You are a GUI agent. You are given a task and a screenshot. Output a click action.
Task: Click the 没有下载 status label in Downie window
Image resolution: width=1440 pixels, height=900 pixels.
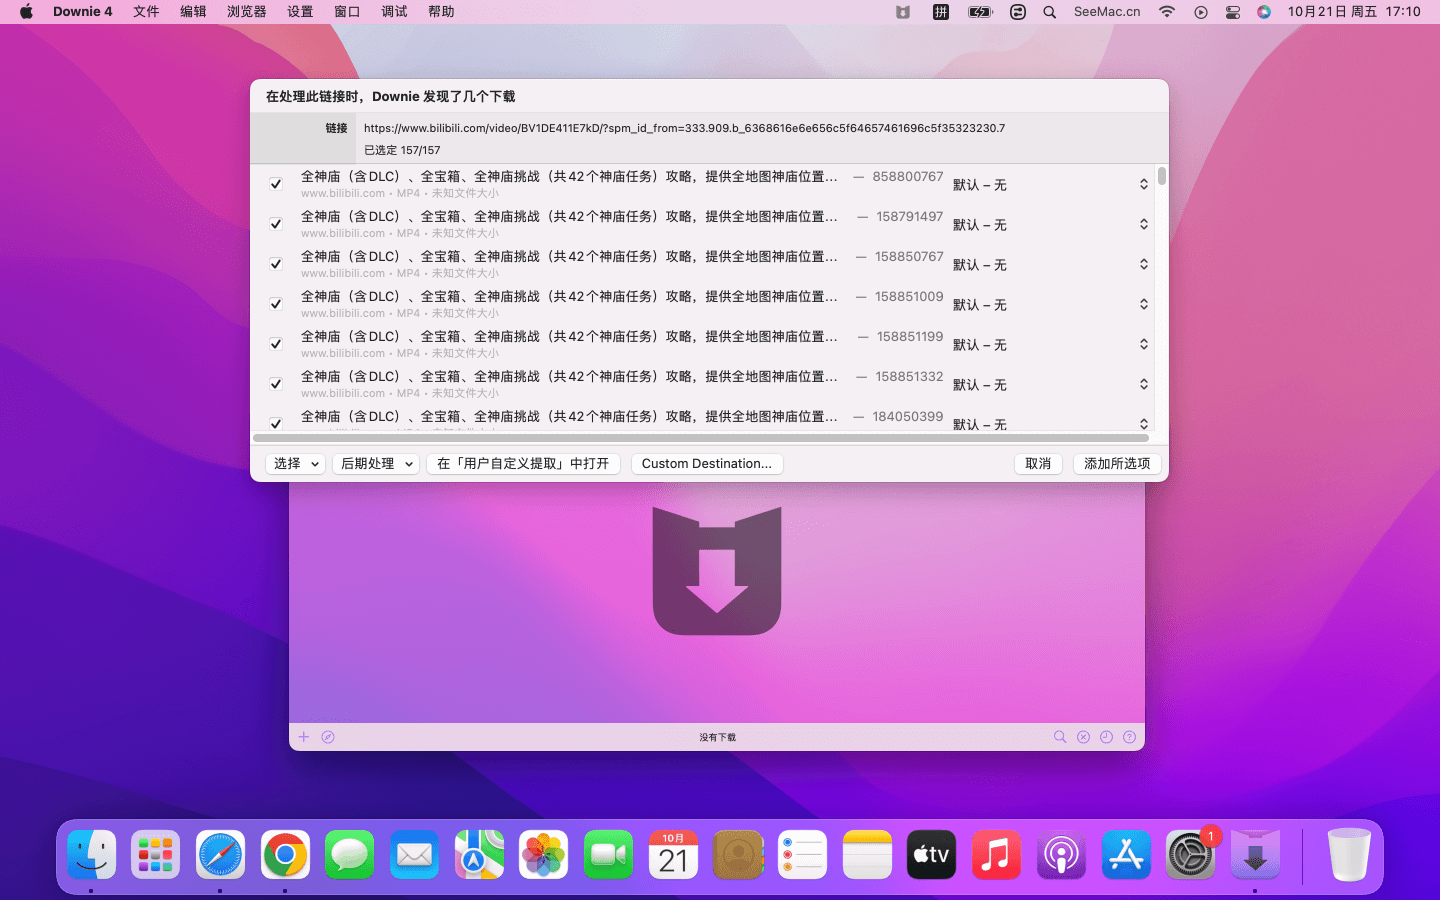click(x=717, y=737)
